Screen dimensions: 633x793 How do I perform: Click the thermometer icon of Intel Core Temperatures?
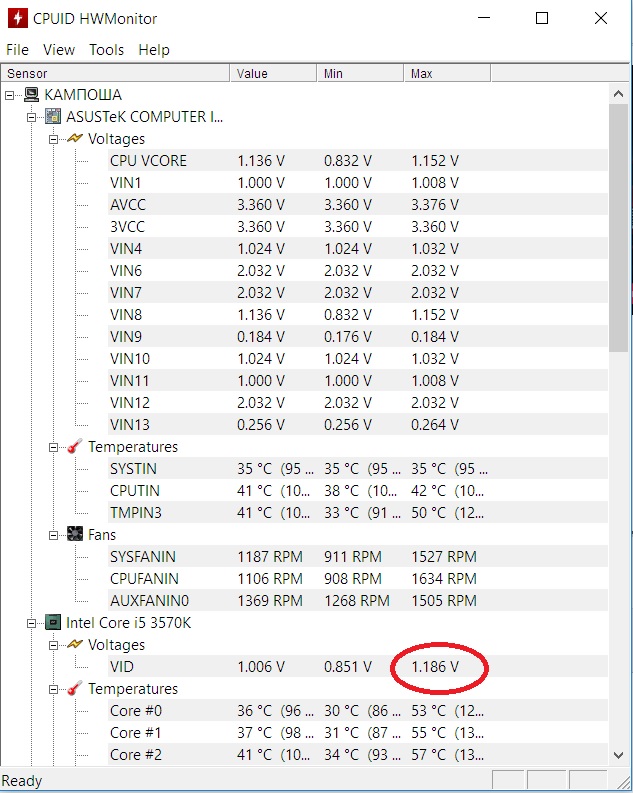[x=75, y=688]
